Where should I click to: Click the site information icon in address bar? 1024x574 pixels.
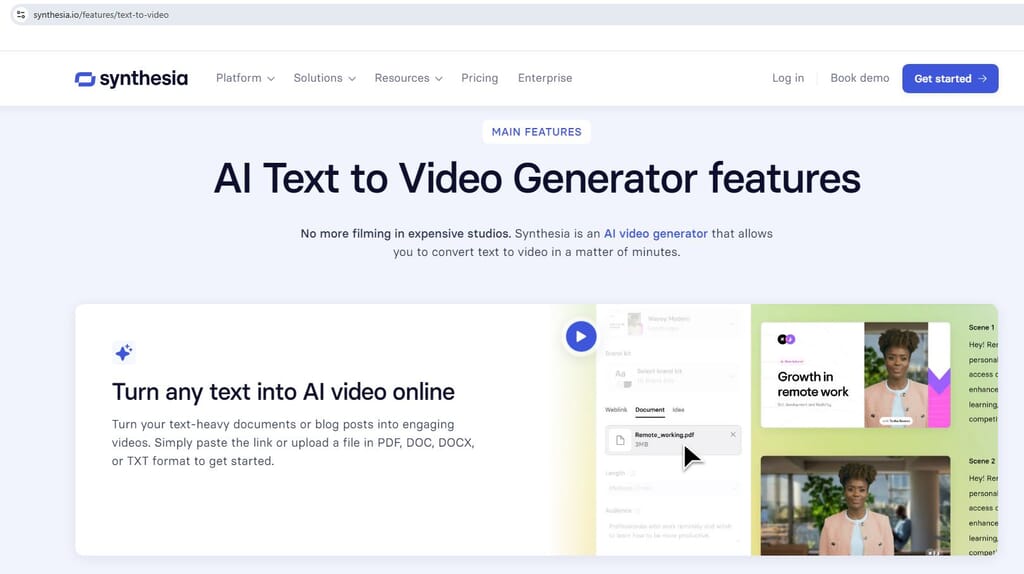coord(20,15)
